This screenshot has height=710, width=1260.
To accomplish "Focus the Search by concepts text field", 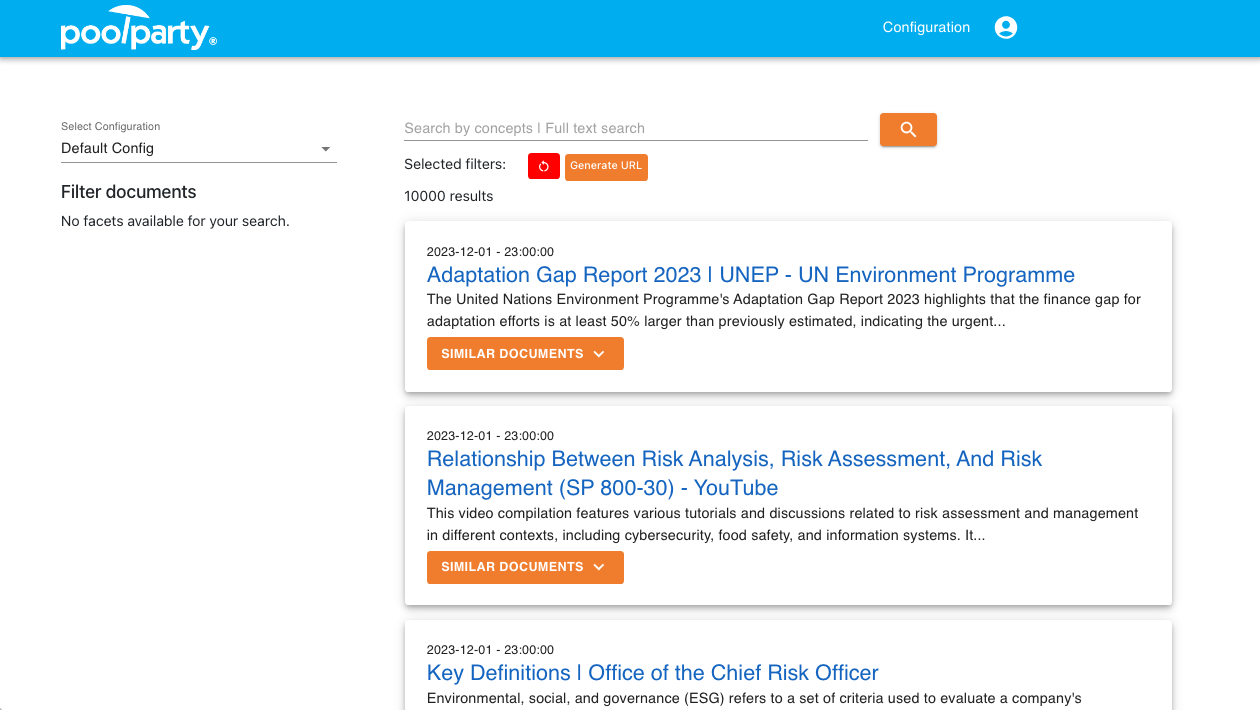I will pos(635,128).
